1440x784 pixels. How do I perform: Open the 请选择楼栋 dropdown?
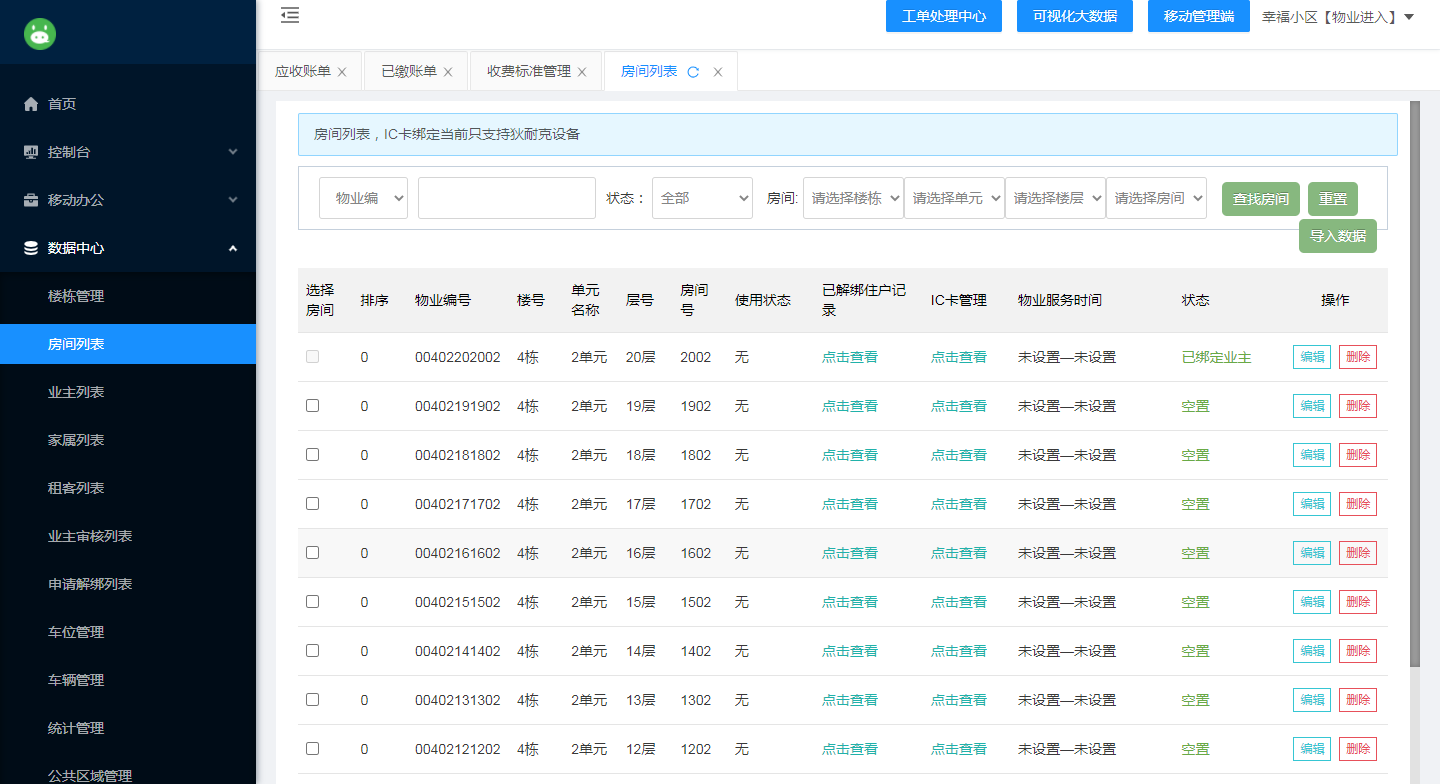[853, 198]
